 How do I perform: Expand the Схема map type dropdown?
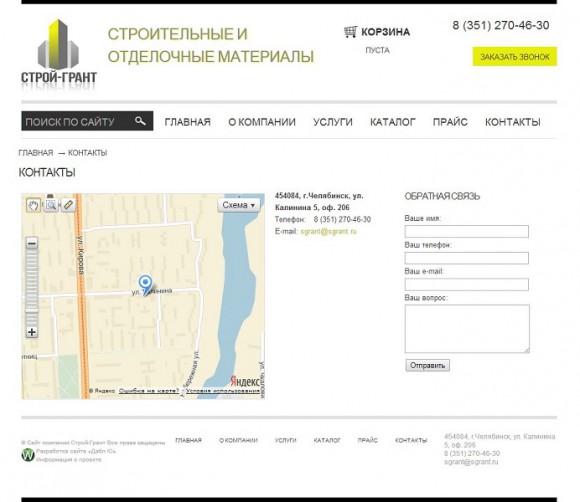tap(239, 205)
